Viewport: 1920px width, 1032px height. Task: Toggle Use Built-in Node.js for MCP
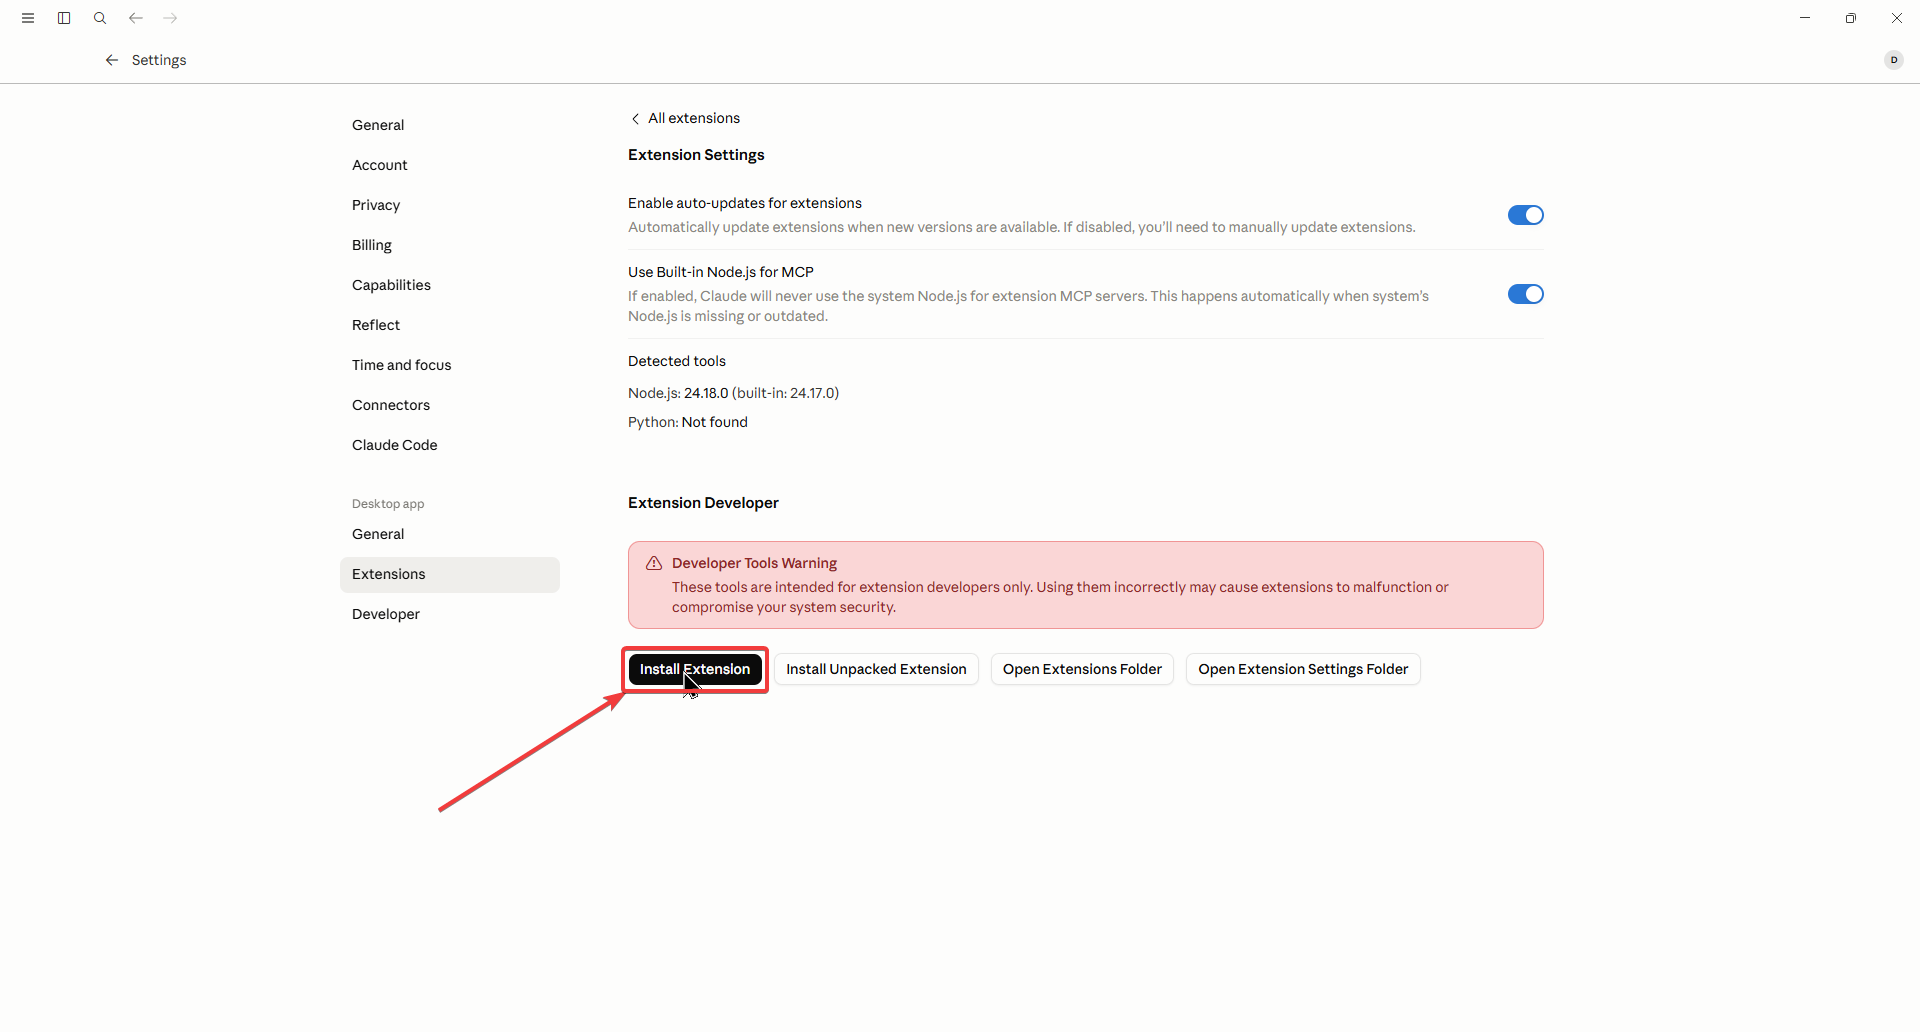click(1525, 294)
